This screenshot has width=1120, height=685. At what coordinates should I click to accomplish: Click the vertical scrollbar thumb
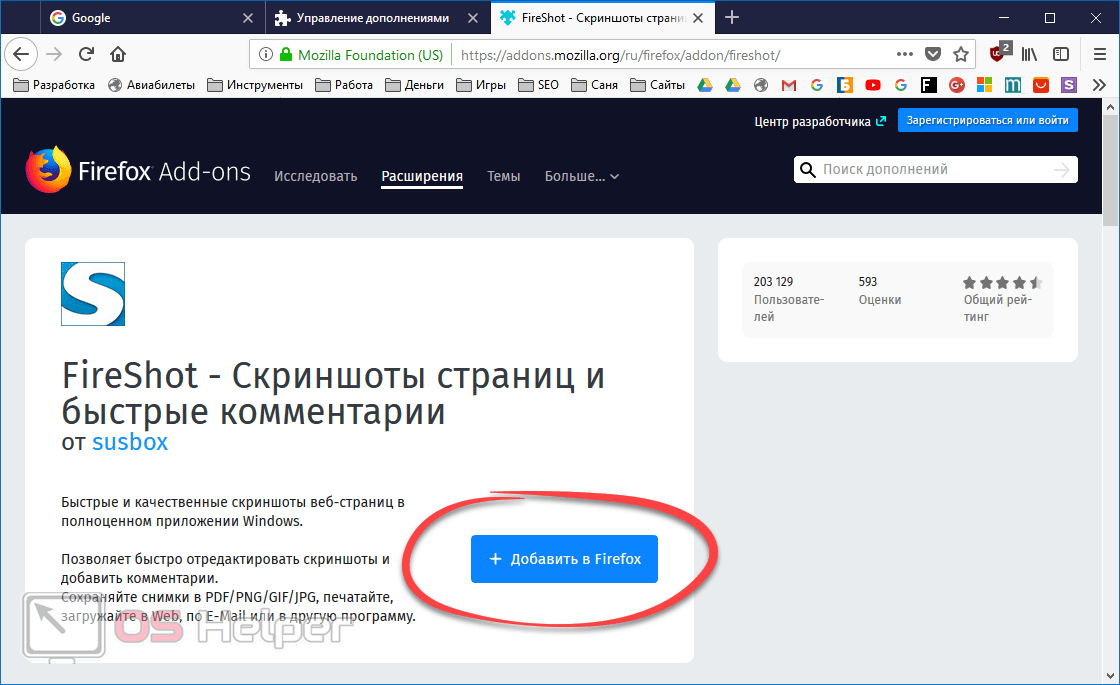click(x=1110, y=171)
